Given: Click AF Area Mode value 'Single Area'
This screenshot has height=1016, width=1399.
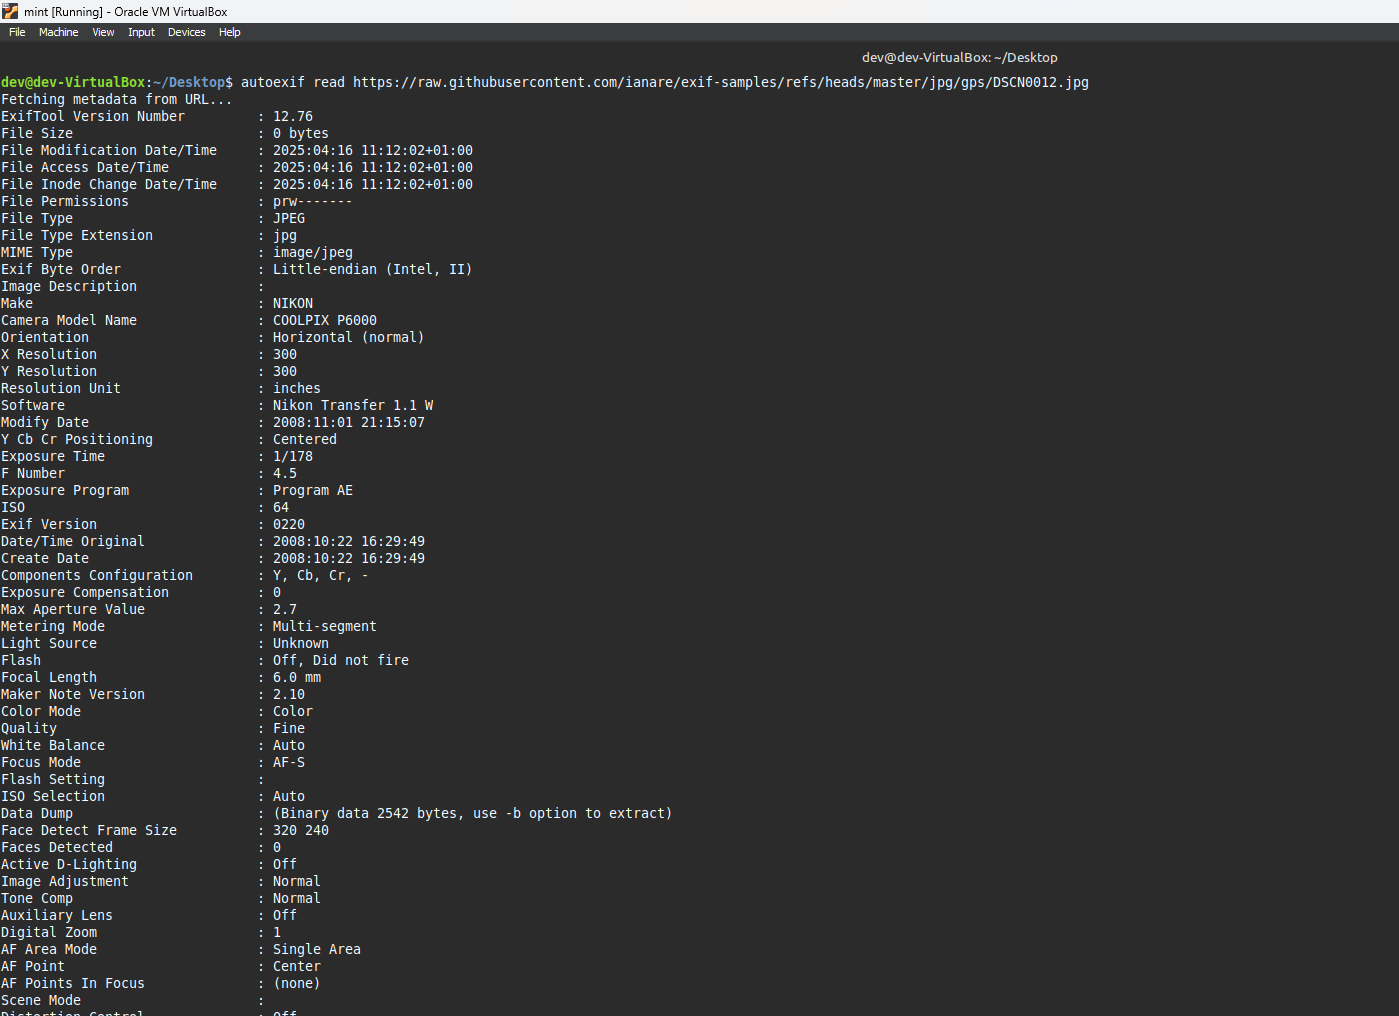Looking at the screenshot, I should 317,949.
